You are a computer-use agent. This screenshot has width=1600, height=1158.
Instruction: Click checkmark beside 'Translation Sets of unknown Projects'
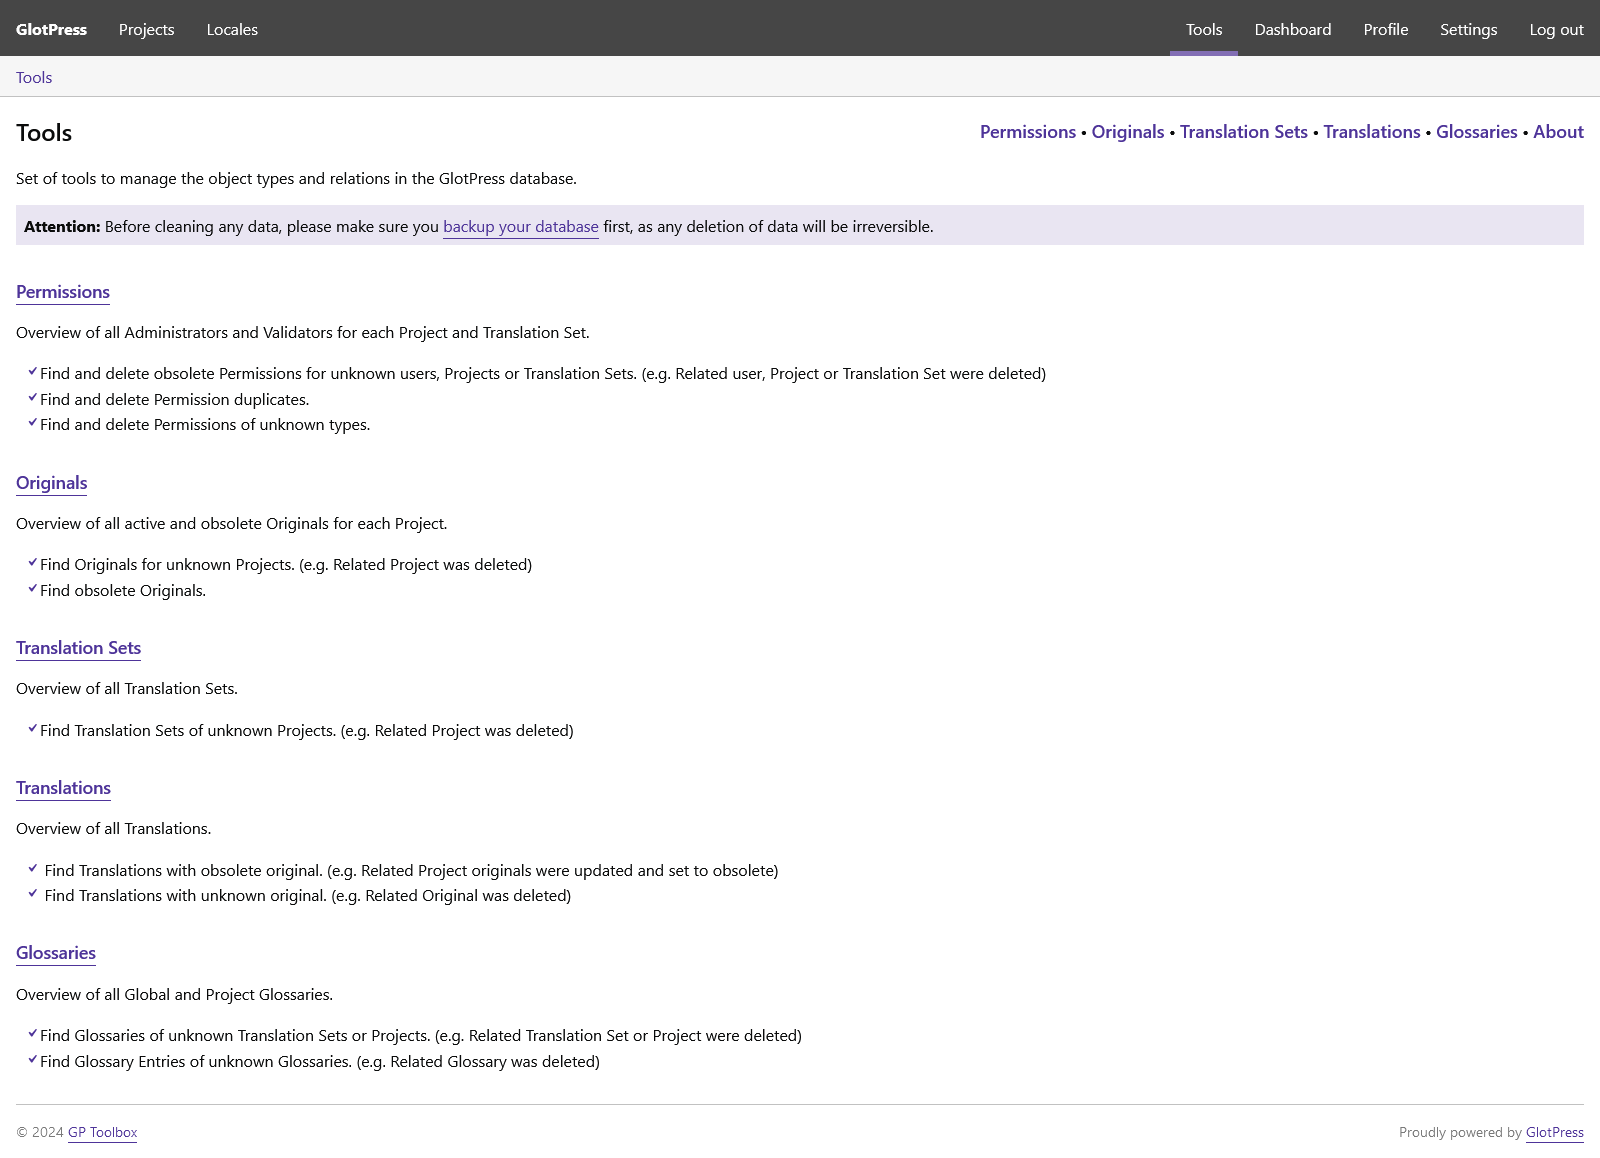click(33, 728)
